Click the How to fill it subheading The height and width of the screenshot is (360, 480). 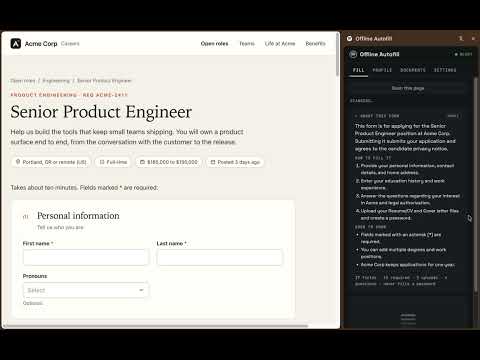click(373, 158)
